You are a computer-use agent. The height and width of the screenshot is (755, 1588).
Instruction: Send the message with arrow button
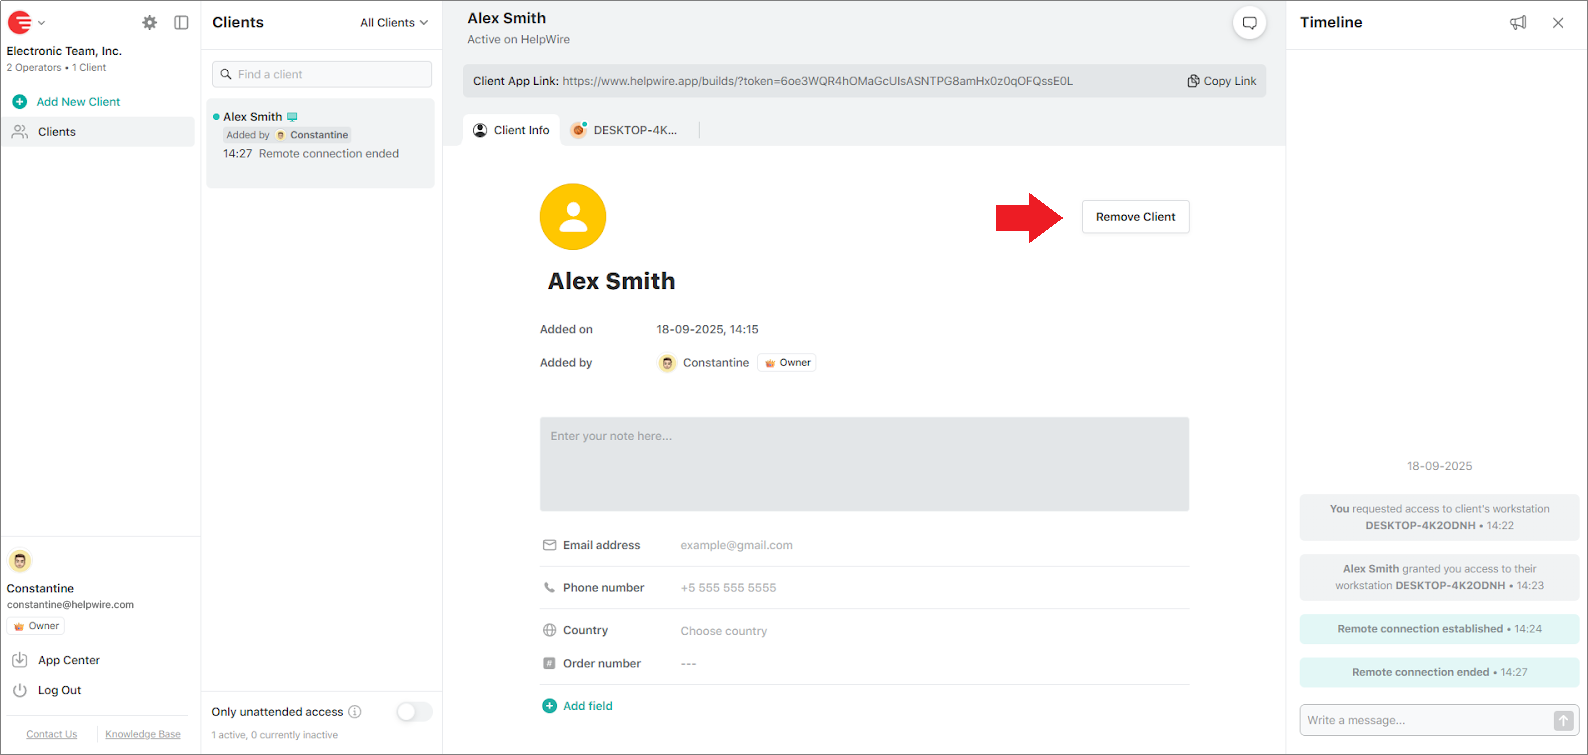1563,720
